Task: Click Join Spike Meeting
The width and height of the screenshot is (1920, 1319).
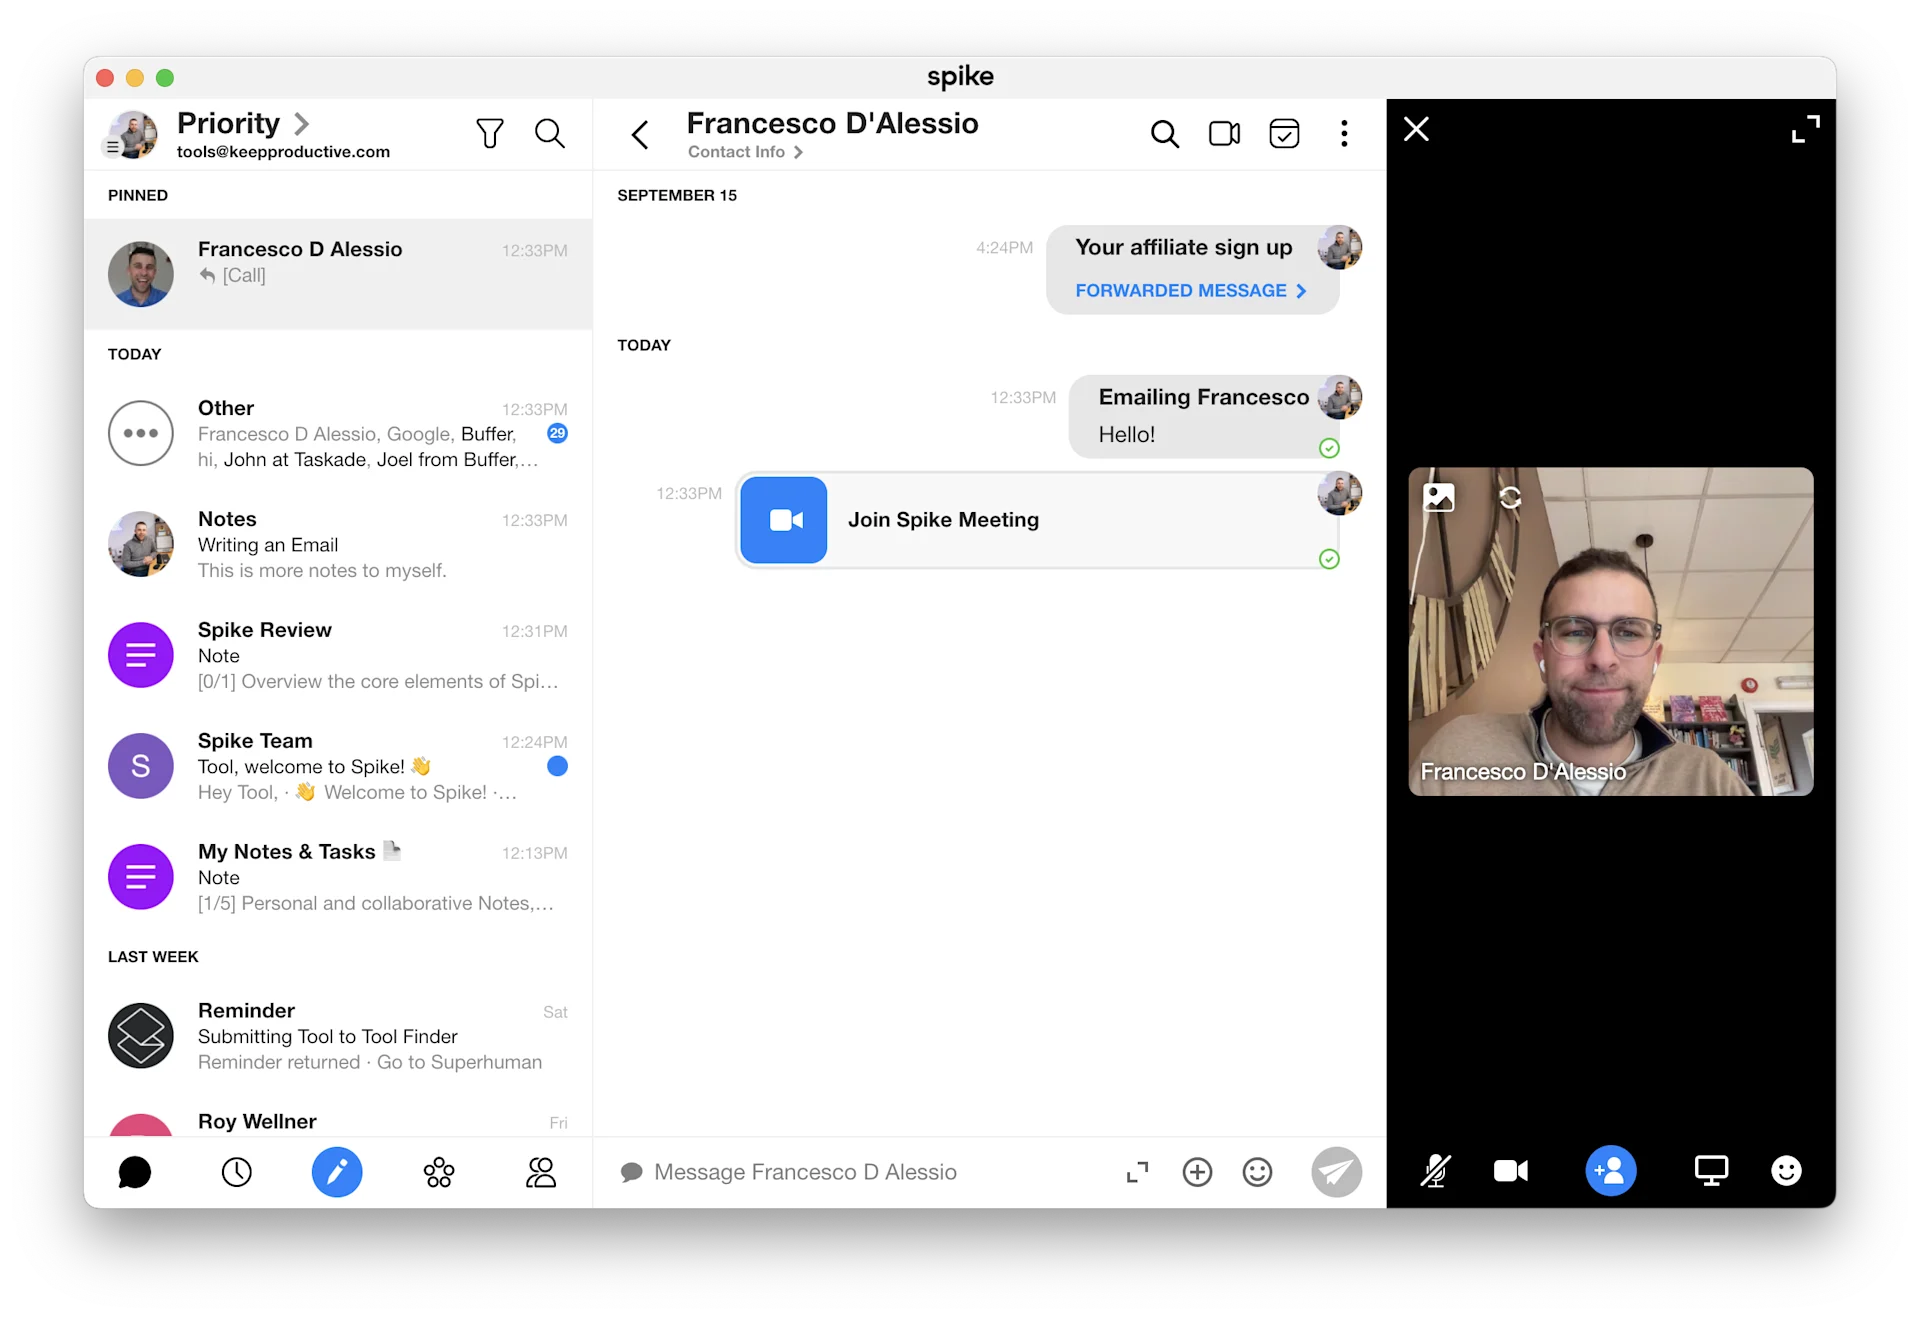Action: 943,520
